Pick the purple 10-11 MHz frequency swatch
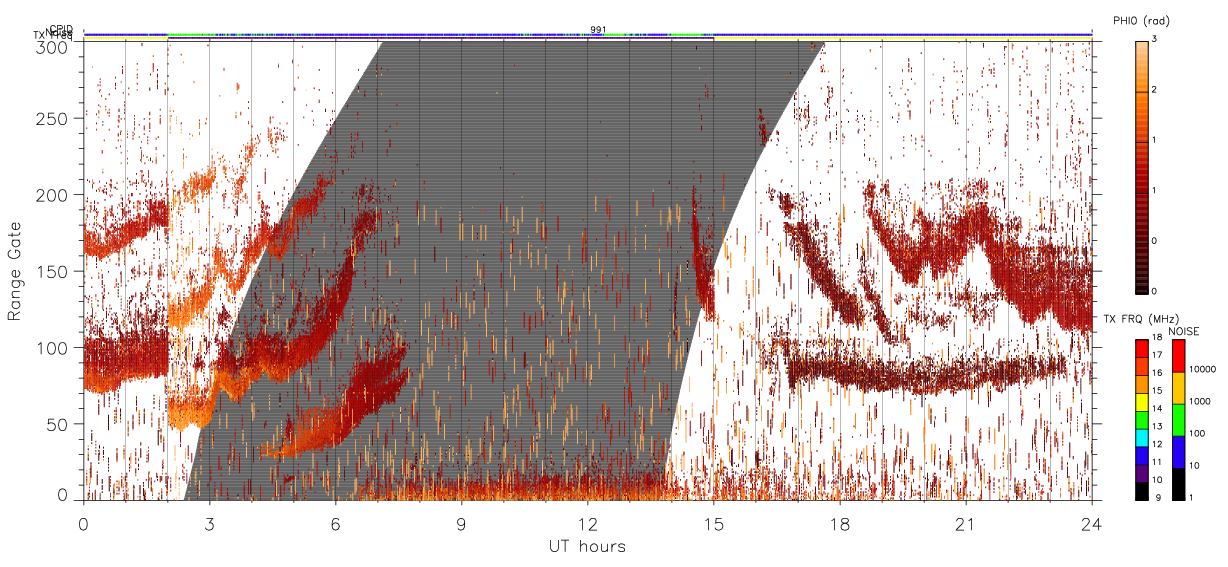Screen dimensions: 1228x567 point(1141,471)
